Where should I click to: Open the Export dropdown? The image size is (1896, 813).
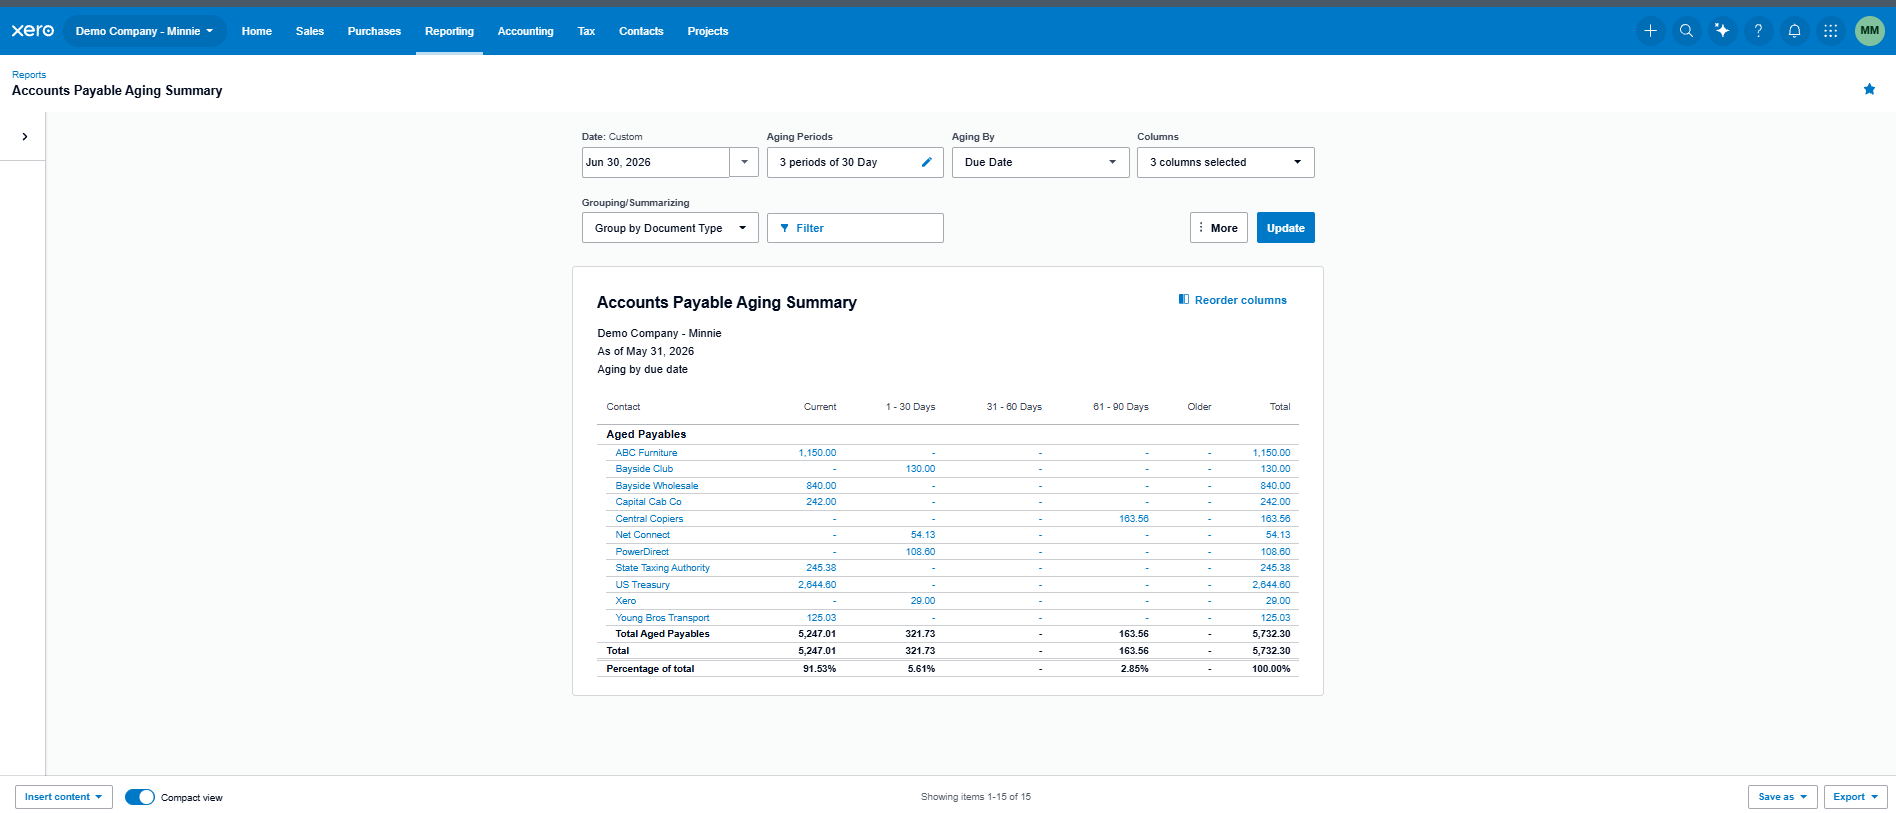[1855, 797]
